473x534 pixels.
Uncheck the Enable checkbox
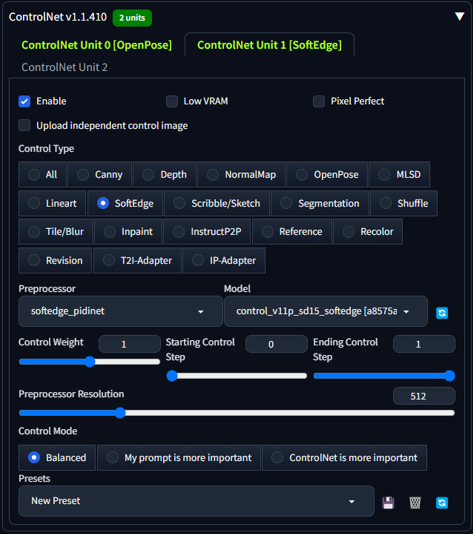tap(25, 101)
